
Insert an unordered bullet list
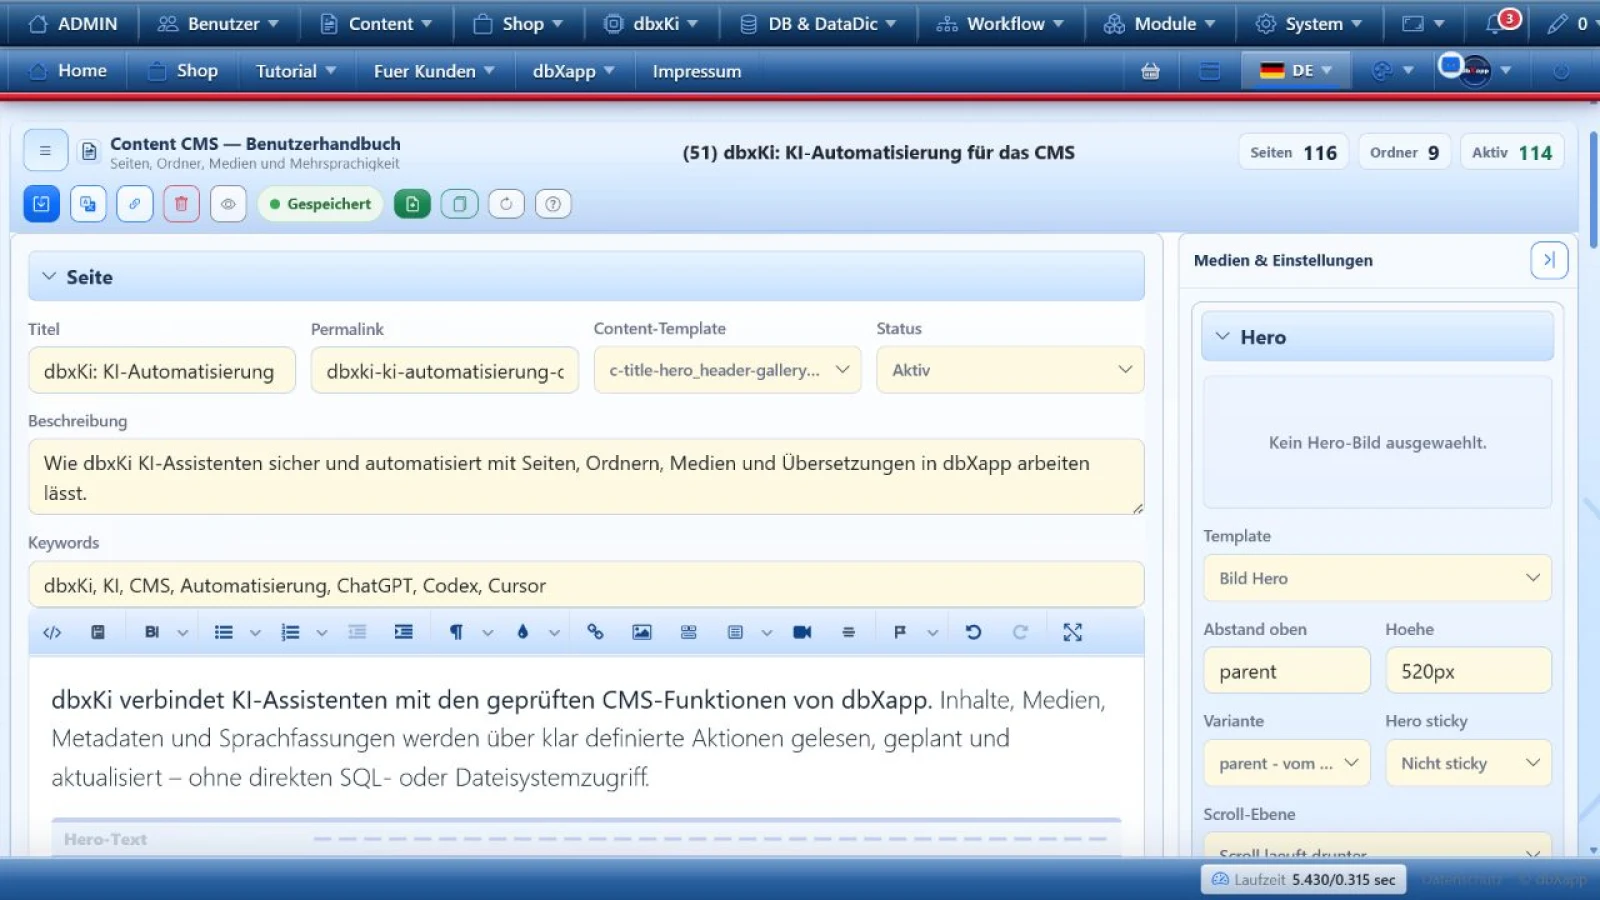pyautogui.click(x=224, y=632)
